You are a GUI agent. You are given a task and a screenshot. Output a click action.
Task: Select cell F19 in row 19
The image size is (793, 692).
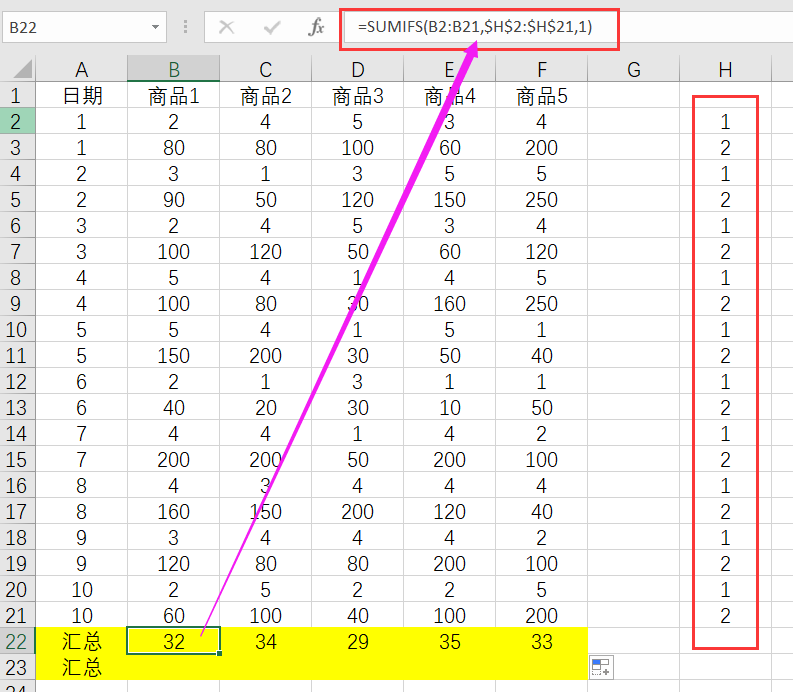click(542, 563)
